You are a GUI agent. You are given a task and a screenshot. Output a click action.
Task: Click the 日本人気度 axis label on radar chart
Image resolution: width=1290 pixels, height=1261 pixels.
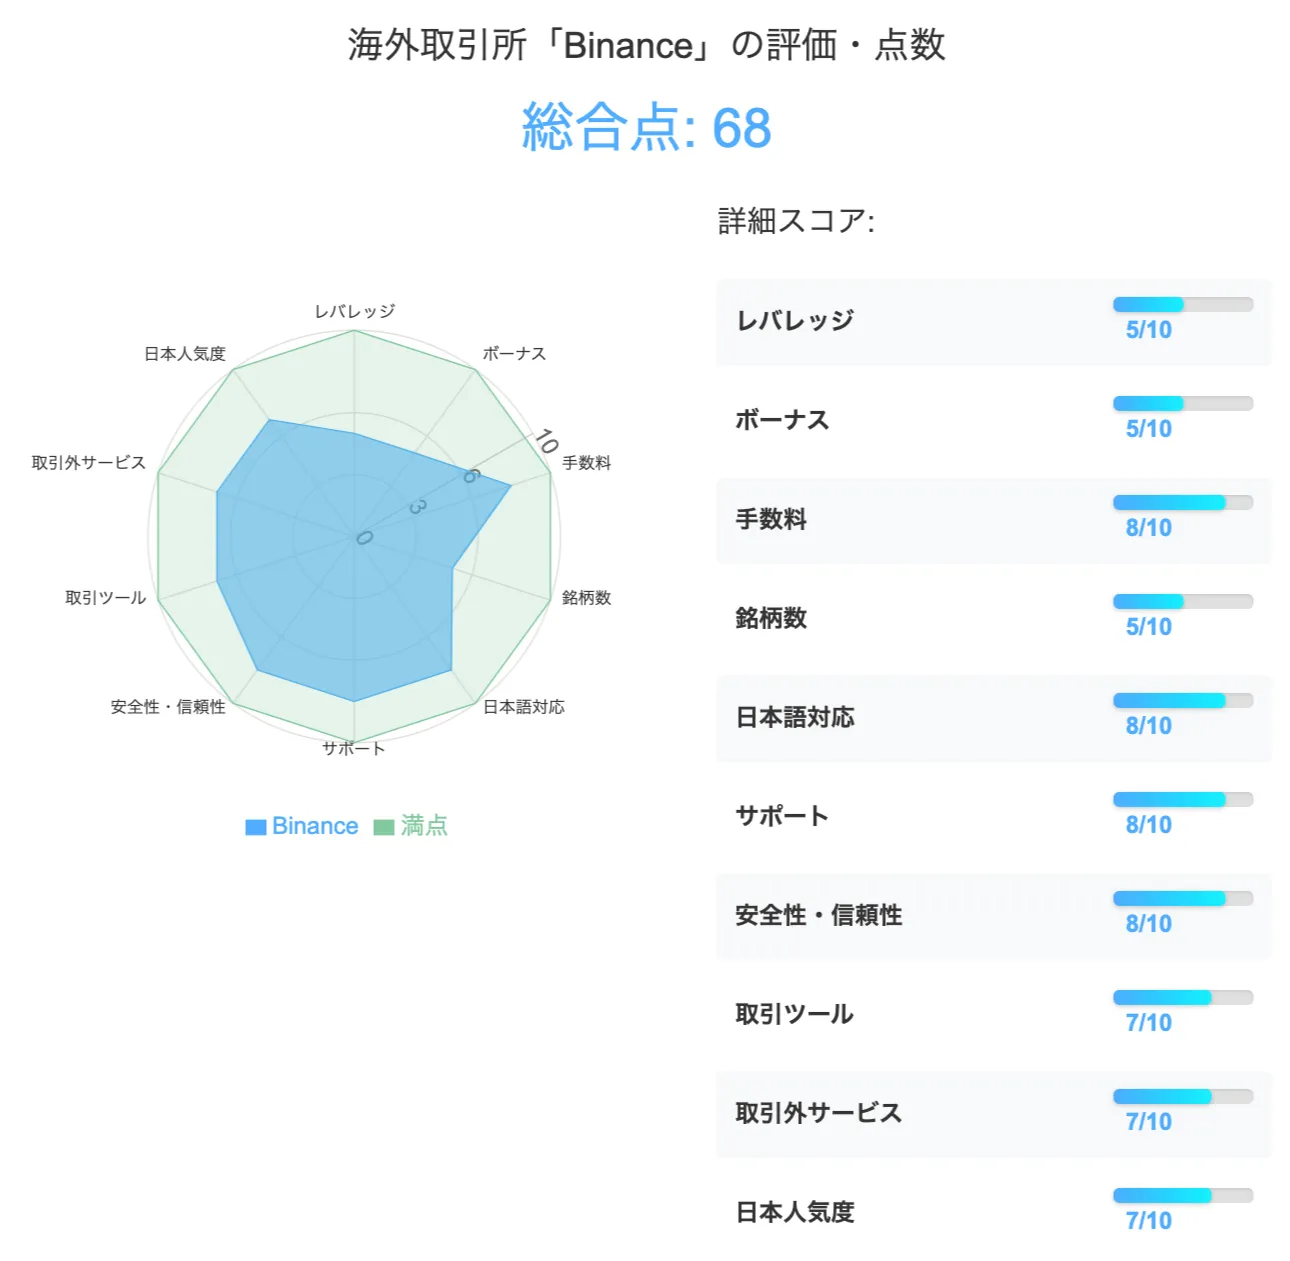click(185, 354)
